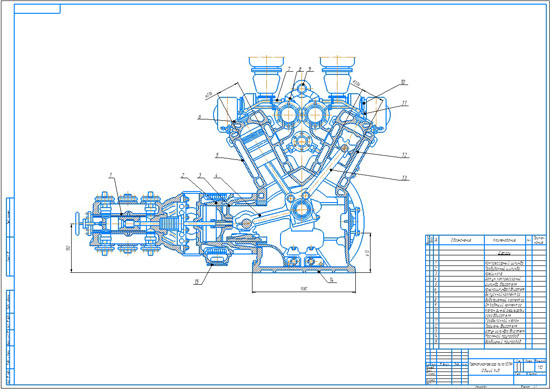Click callout number 7 at the top manifold
Viewport: 550px width, 389px height.
290,69
